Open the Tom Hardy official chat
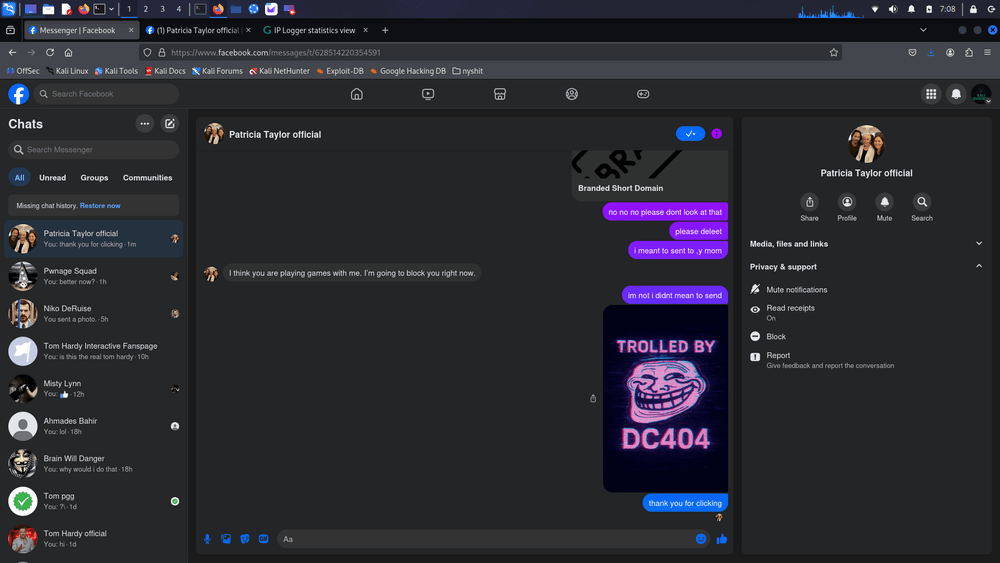The image size is (1000, 563). [x=94, y=539]
